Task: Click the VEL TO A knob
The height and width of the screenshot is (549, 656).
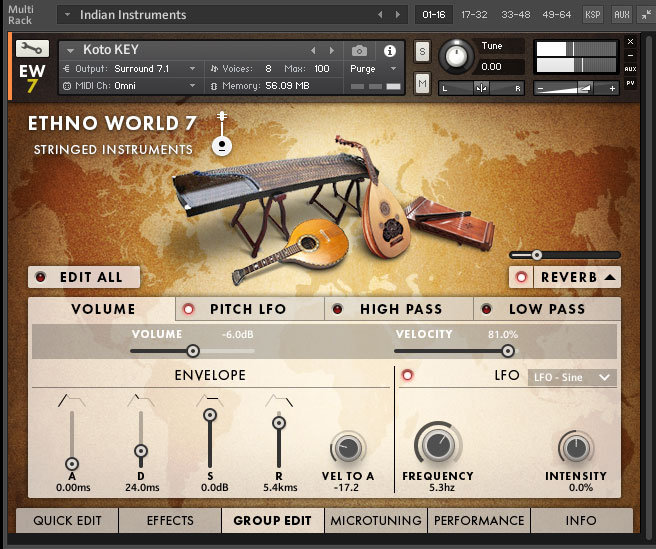Action: tap(348, 448)
